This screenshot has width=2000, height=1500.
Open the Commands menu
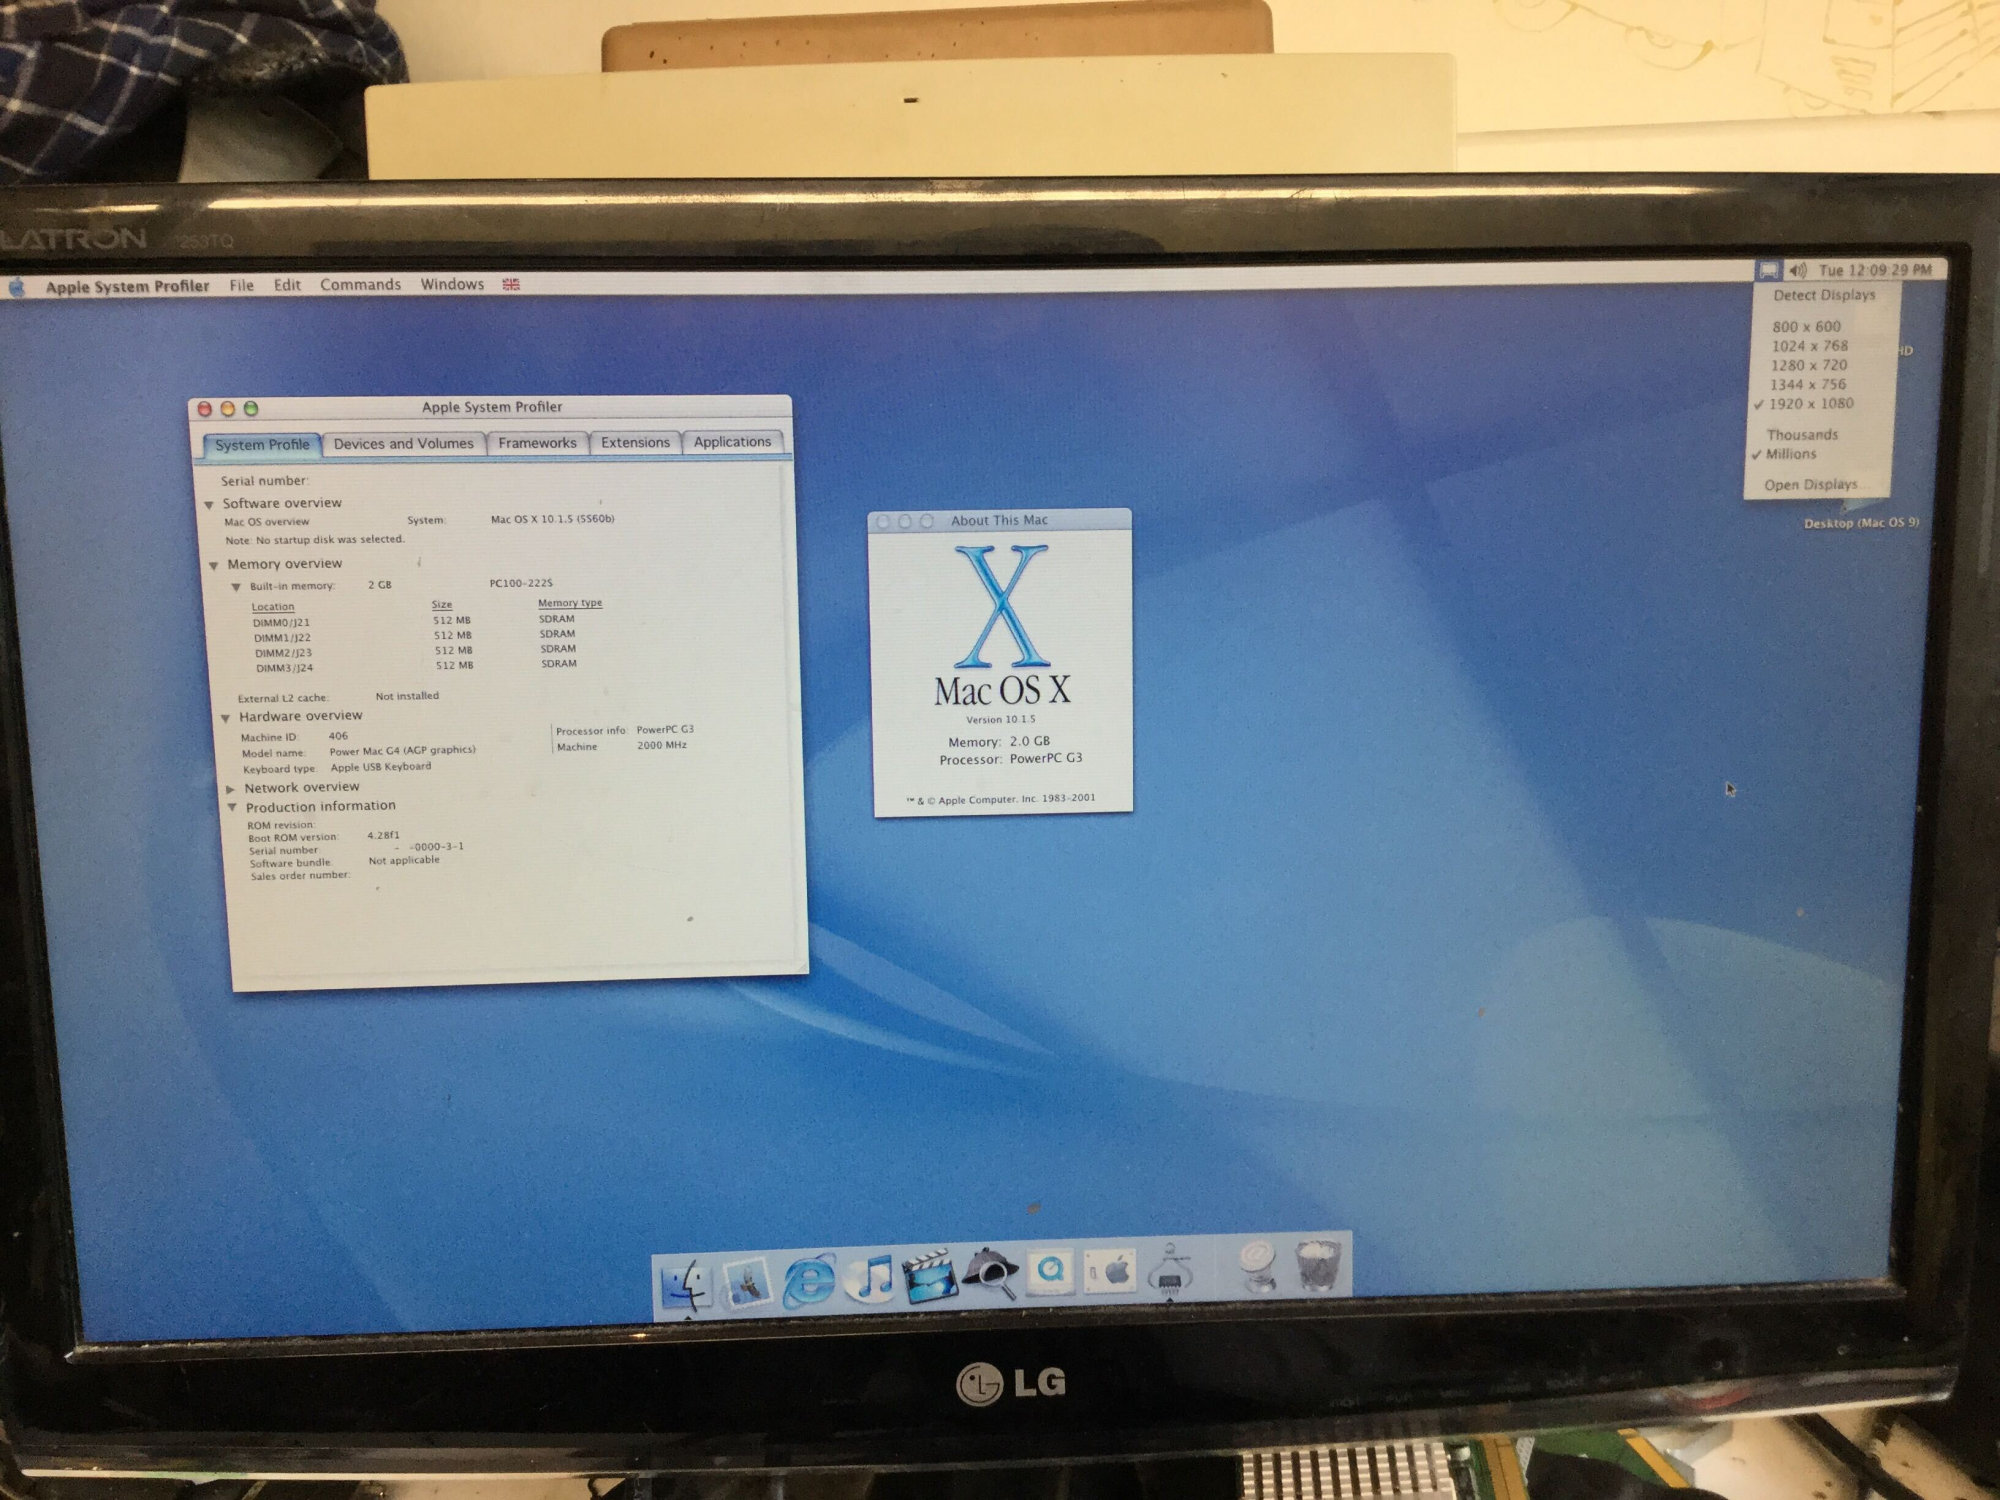click(x=360, y=285)
